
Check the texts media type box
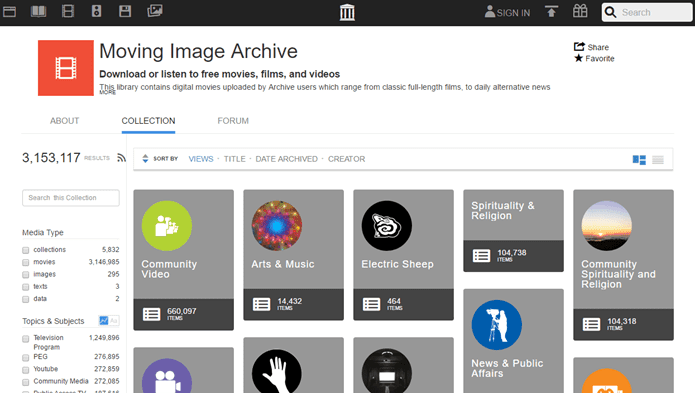click(26, 287)
